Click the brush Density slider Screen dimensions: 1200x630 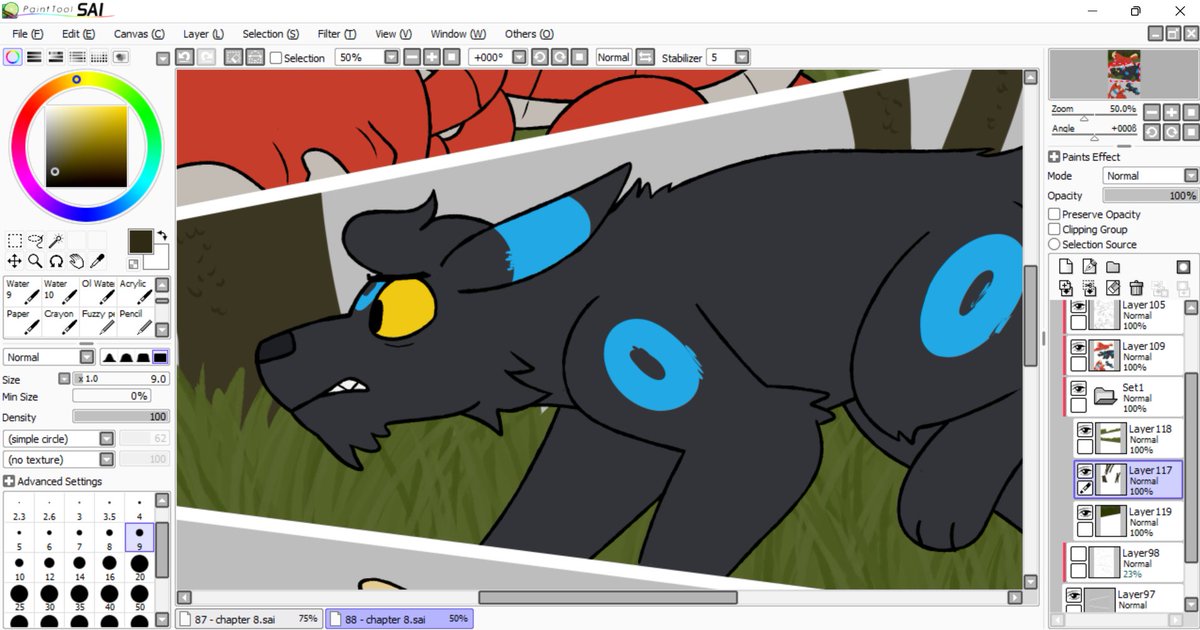(120, 417)
